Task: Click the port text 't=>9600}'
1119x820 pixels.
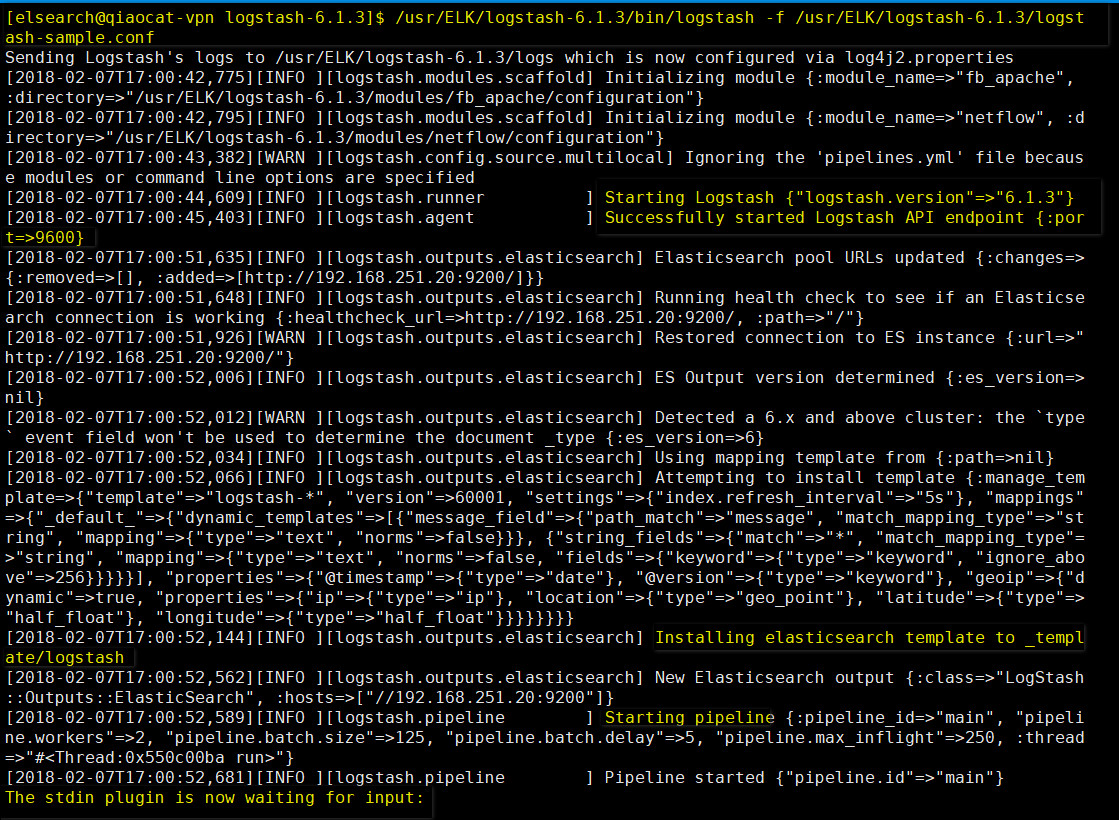Action: click(x=44, y=237)
